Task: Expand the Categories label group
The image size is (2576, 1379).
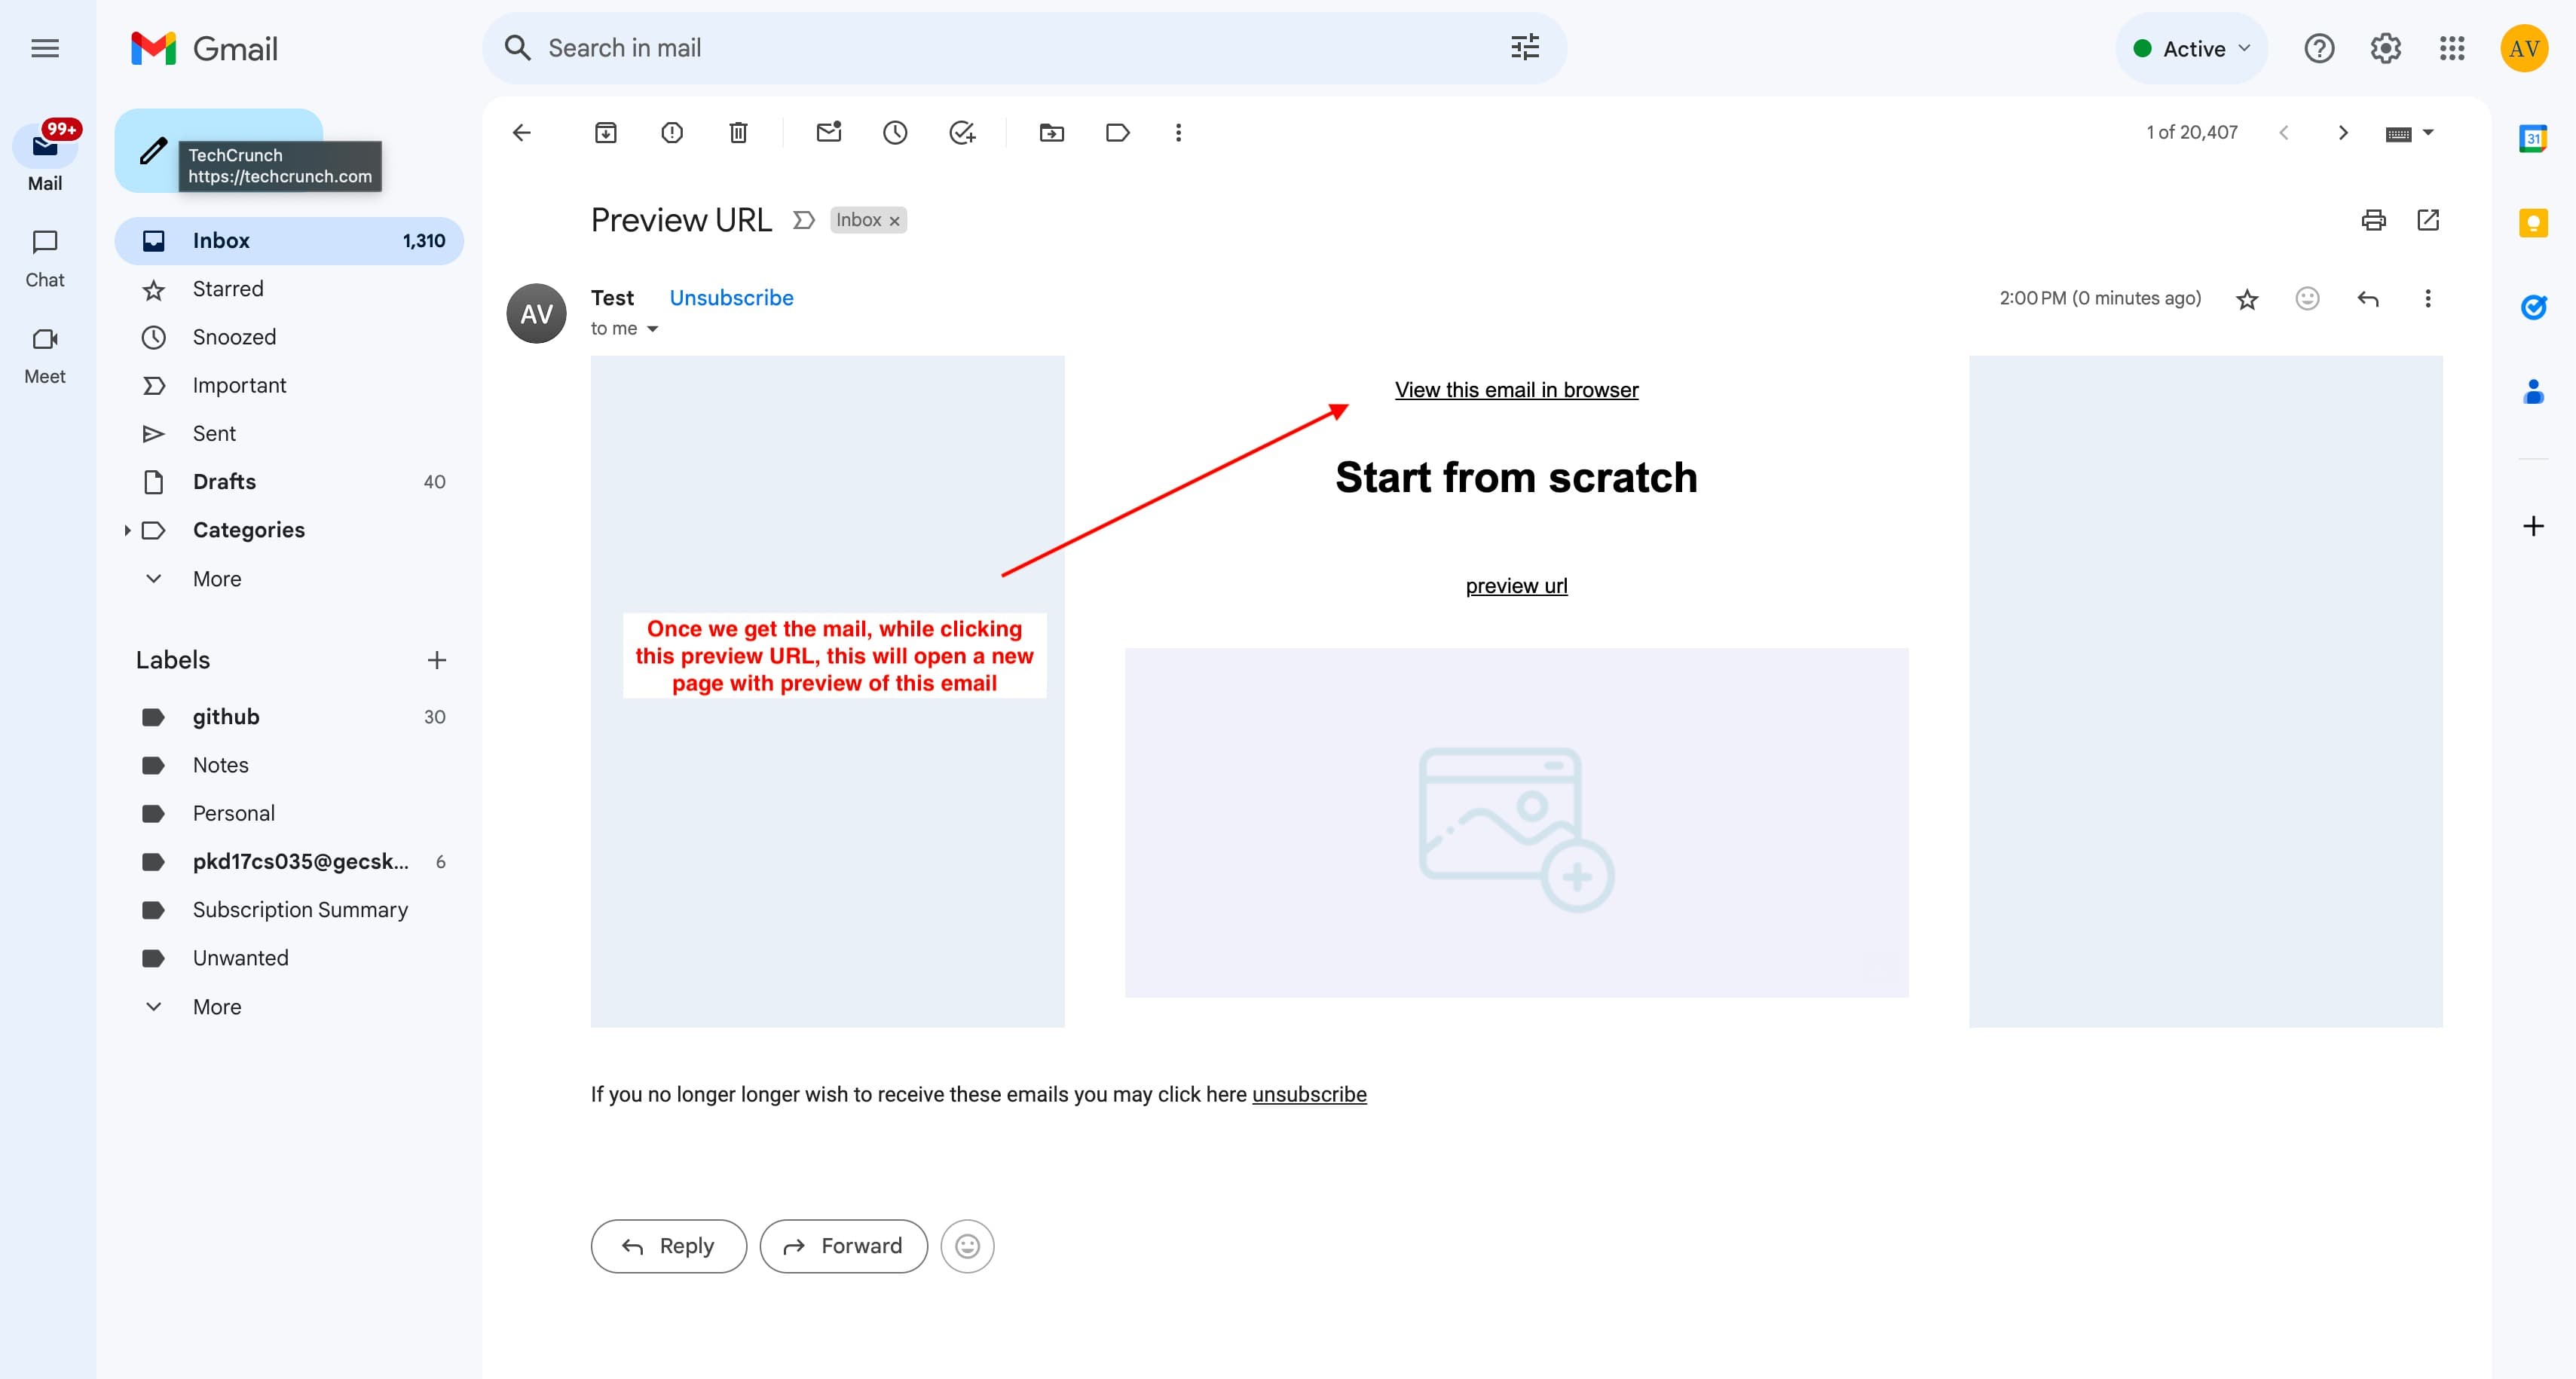Action: click(x=127, y=530)
